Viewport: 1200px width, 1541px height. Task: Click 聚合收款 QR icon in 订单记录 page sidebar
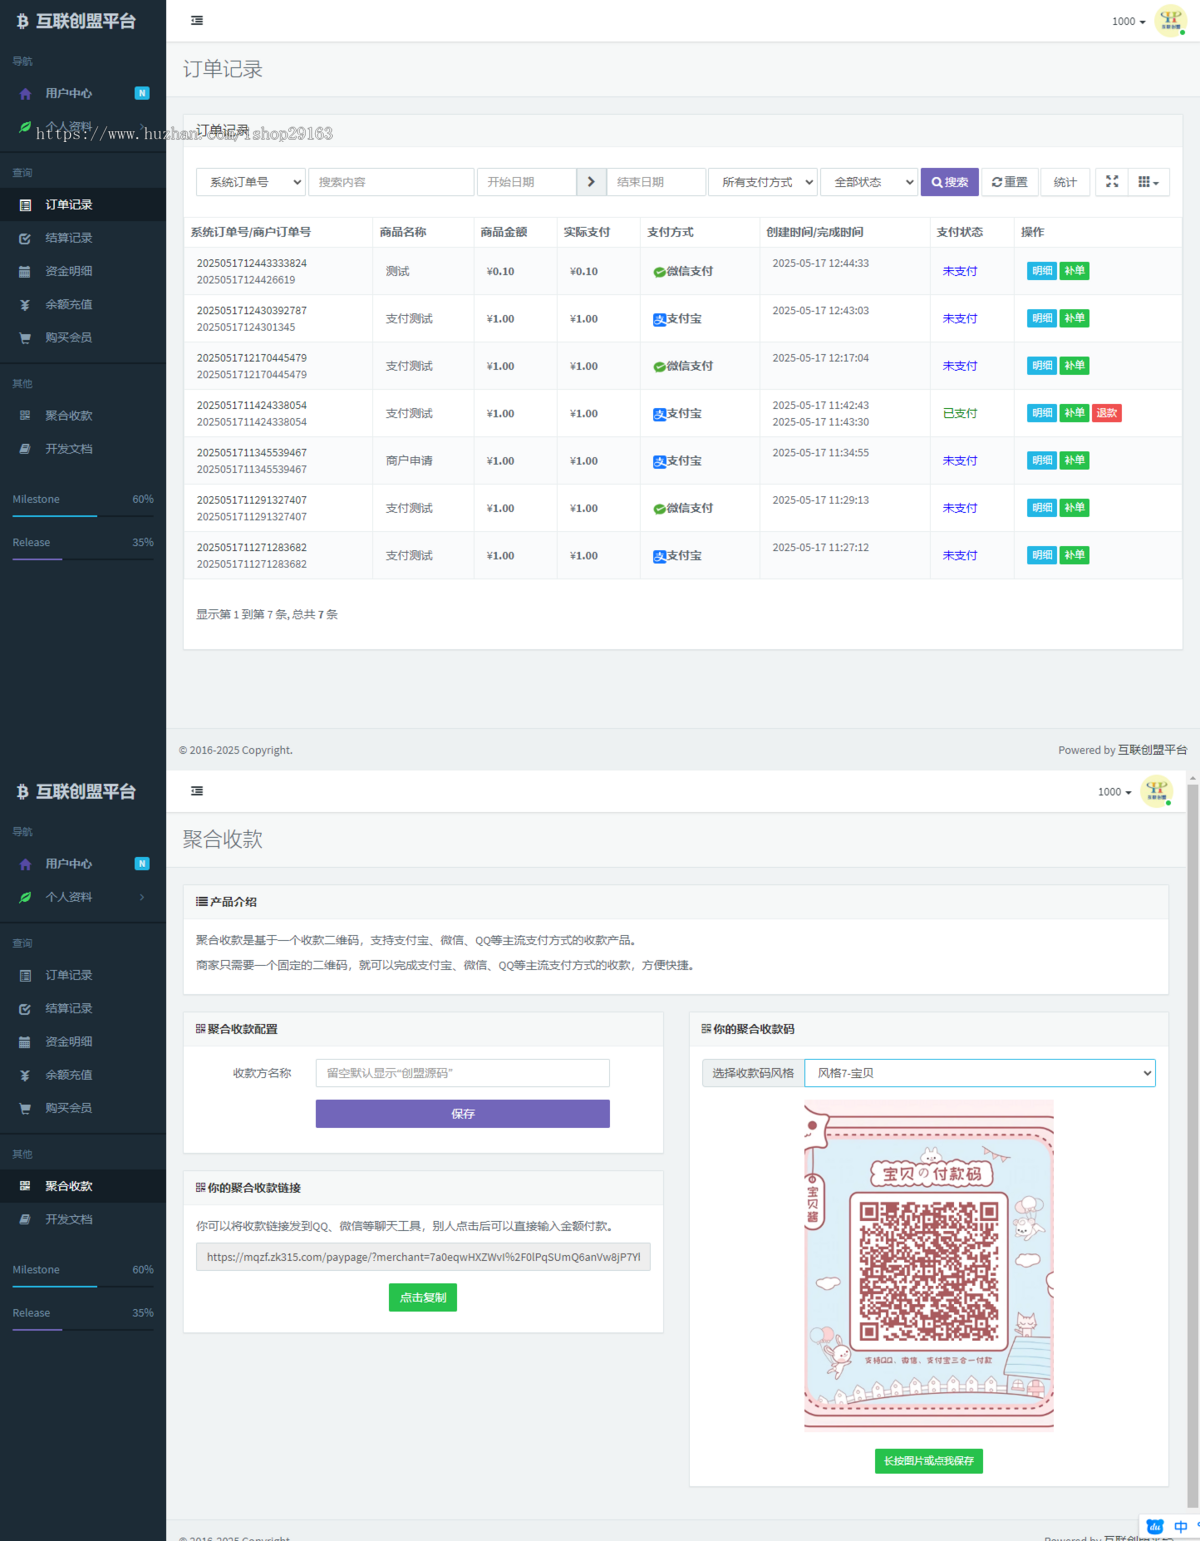click(25, 416)
